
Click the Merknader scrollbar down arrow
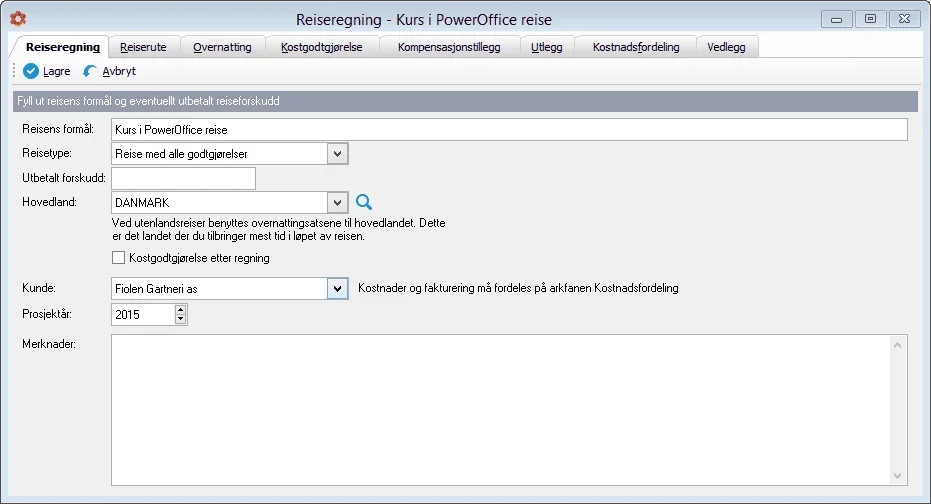(x=899, y=476)
